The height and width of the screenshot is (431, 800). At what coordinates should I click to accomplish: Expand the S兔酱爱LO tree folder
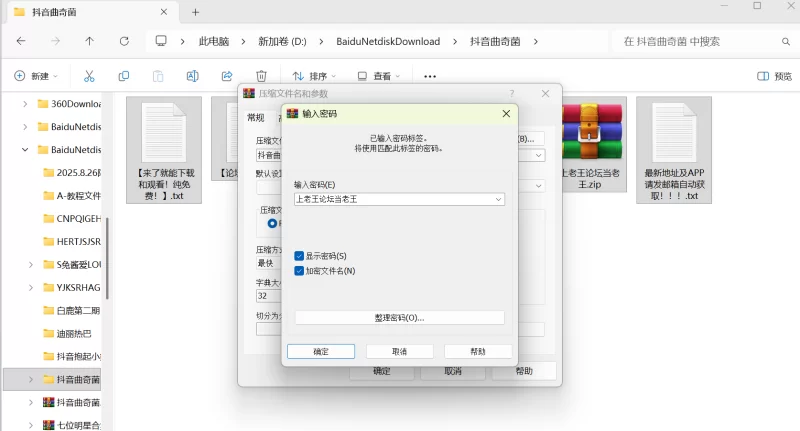31,265
